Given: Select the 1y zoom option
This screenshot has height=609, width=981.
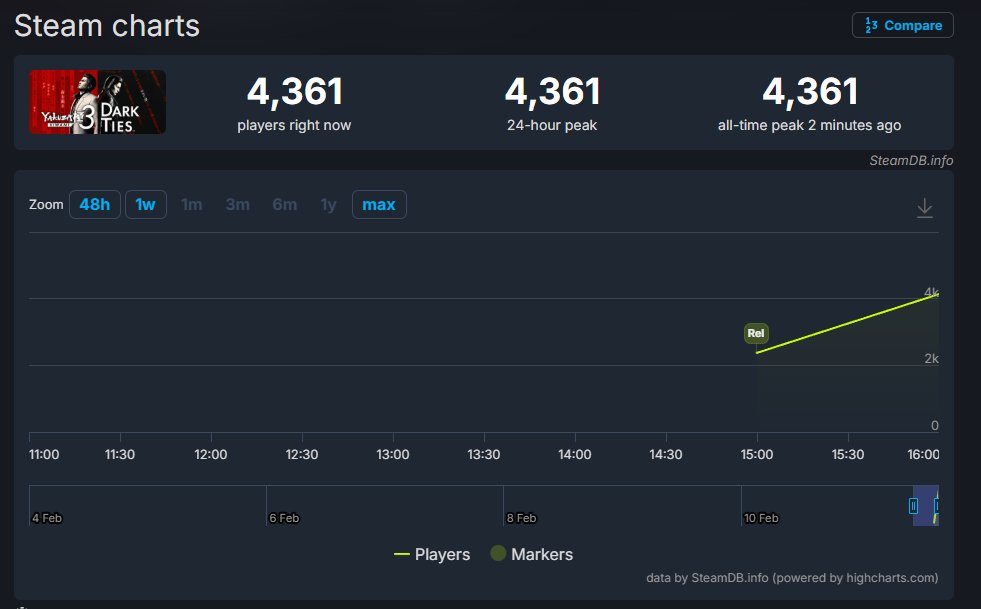Looking at the screenshot, I should pos(328,205).
